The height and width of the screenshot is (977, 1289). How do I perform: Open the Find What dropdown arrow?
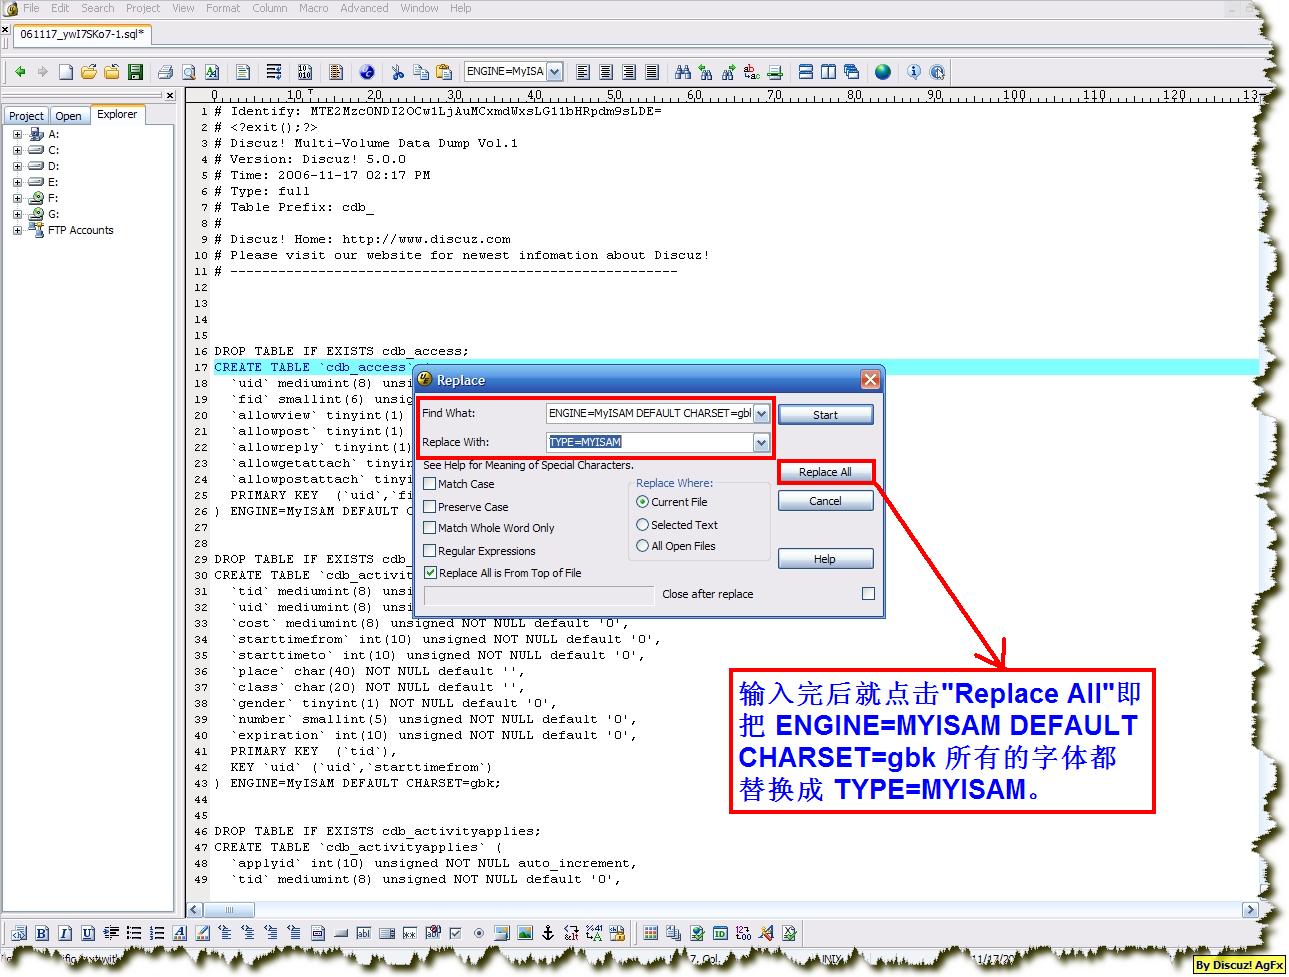[x=761, y=414]
